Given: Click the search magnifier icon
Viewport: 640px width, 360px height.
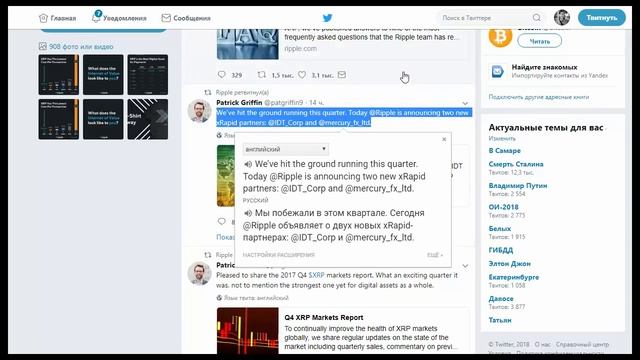Looking at the screenshot, I should point(537,18).
